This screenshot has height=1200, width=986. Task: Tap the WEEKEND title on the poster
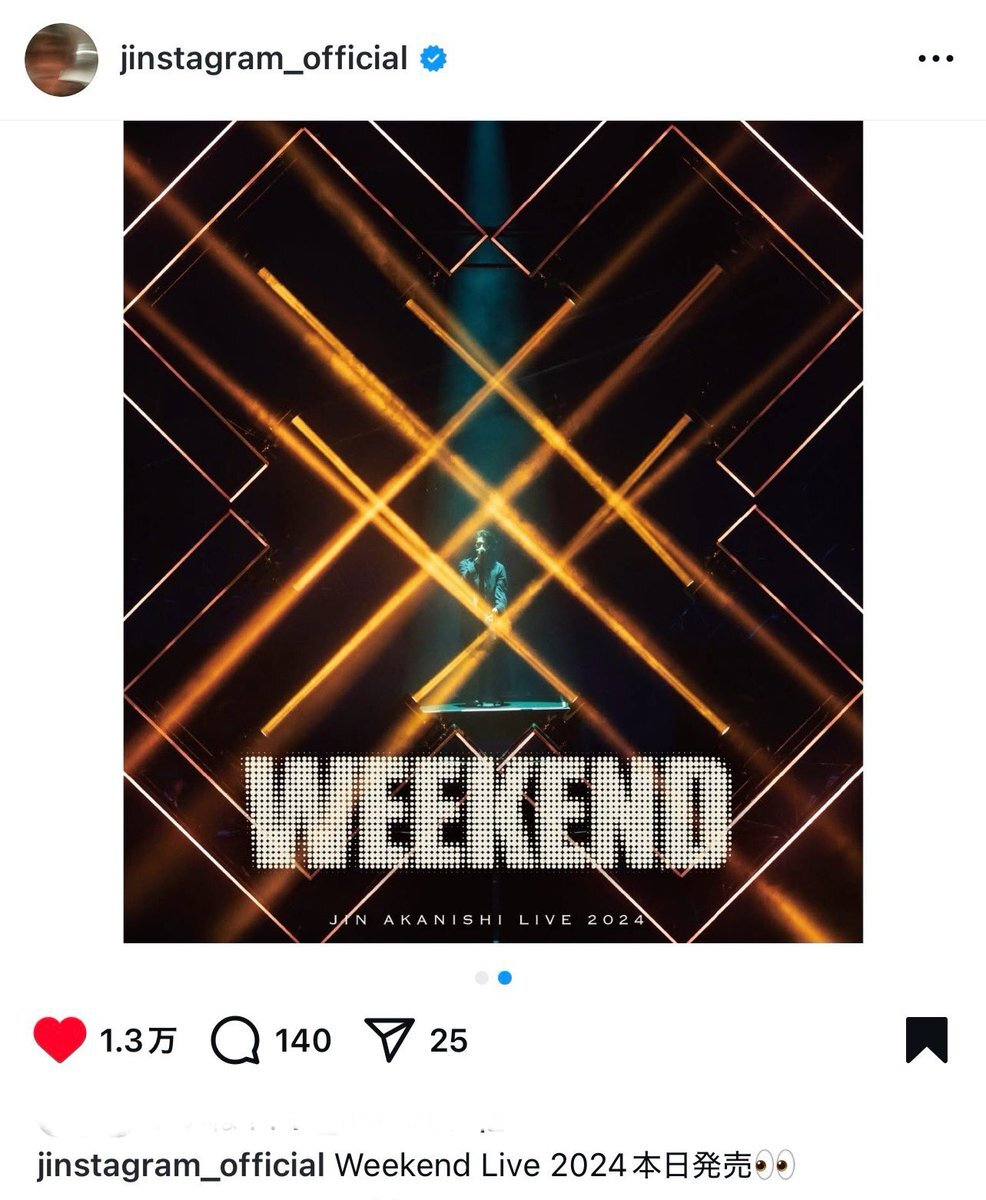pyautogui.click(x=489, y=813)
